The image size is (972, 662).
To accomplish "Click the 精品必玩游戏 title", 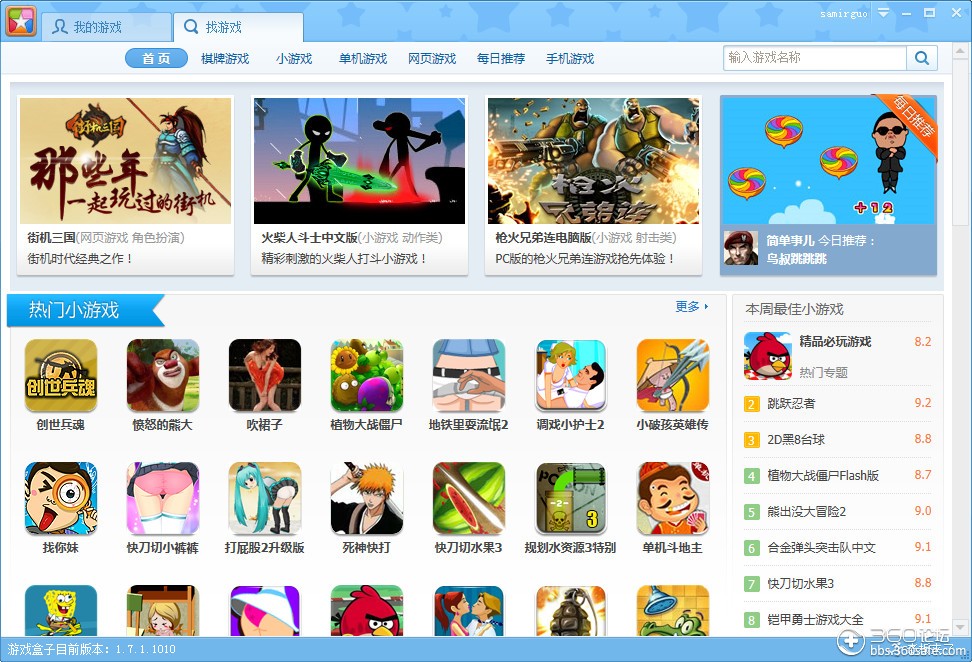I will (x=835, y=342).
